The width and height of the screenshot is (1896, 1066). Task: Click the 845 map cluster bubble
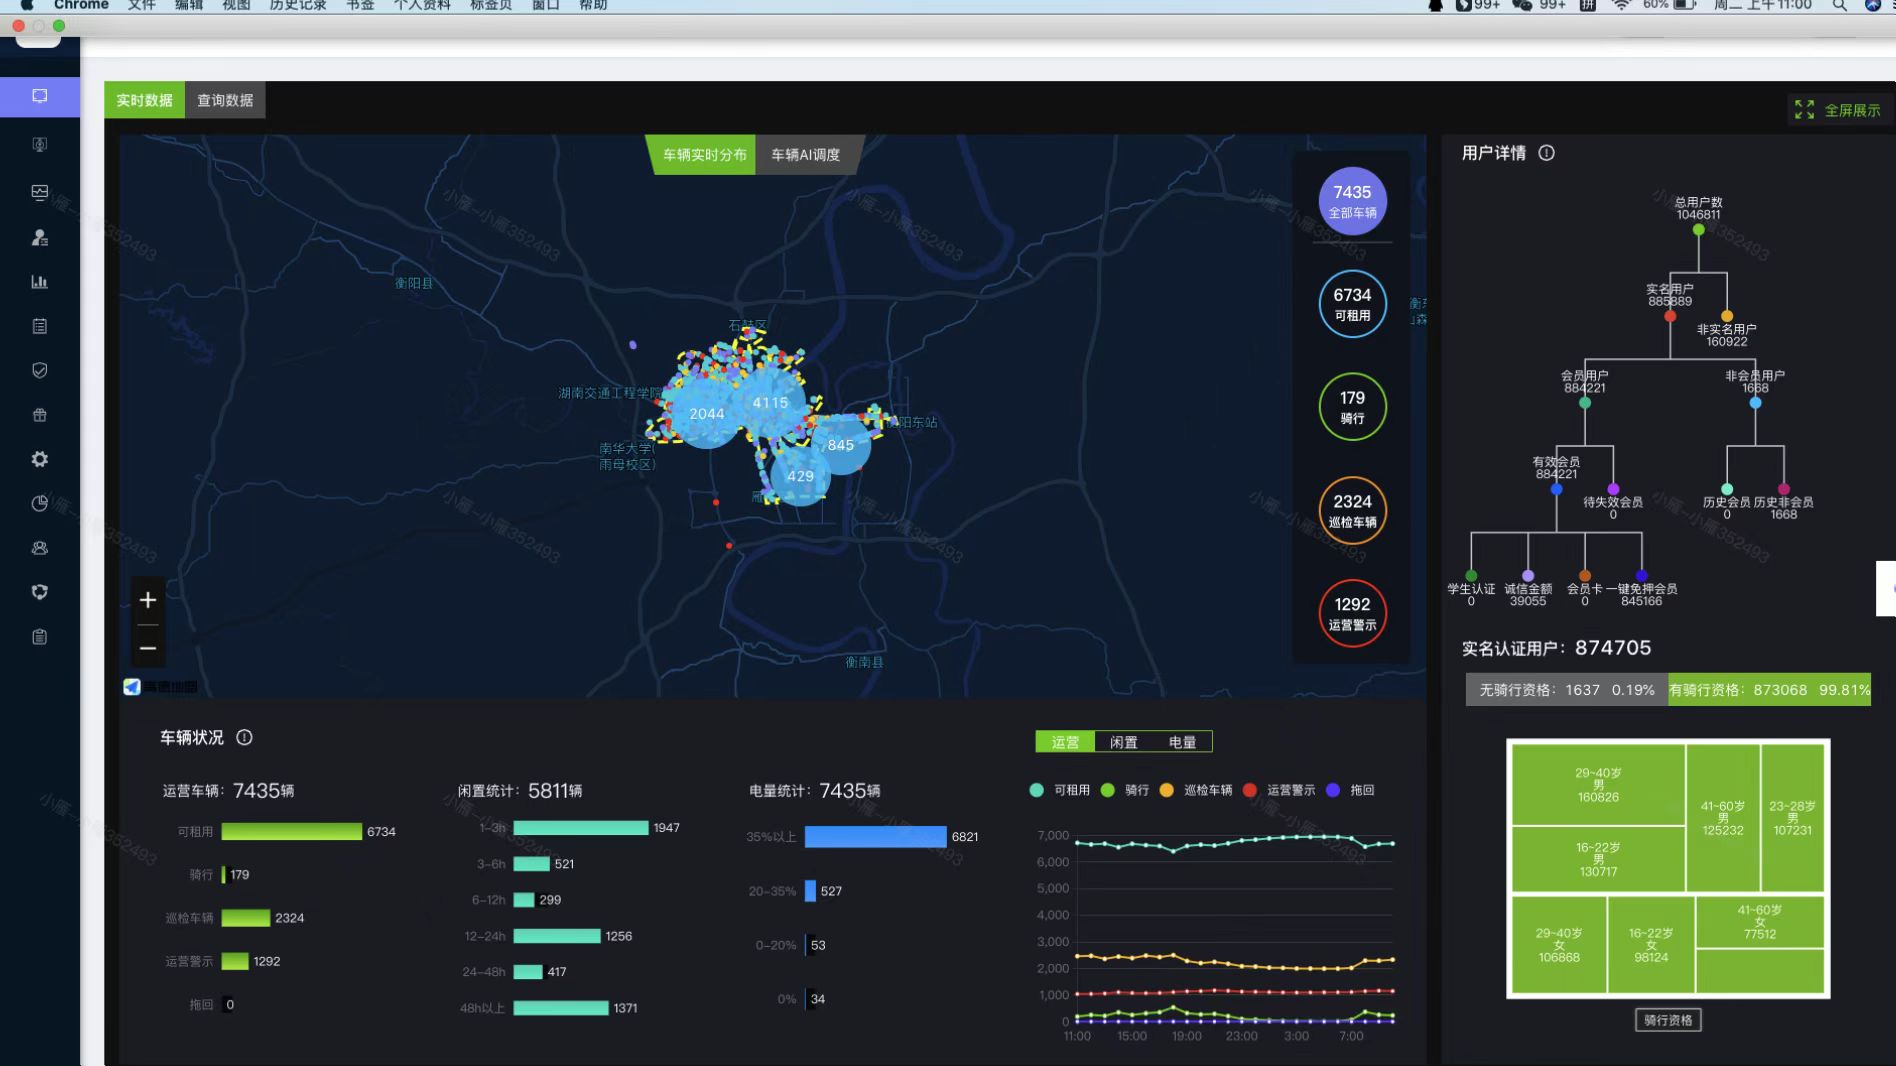point(841,445)
